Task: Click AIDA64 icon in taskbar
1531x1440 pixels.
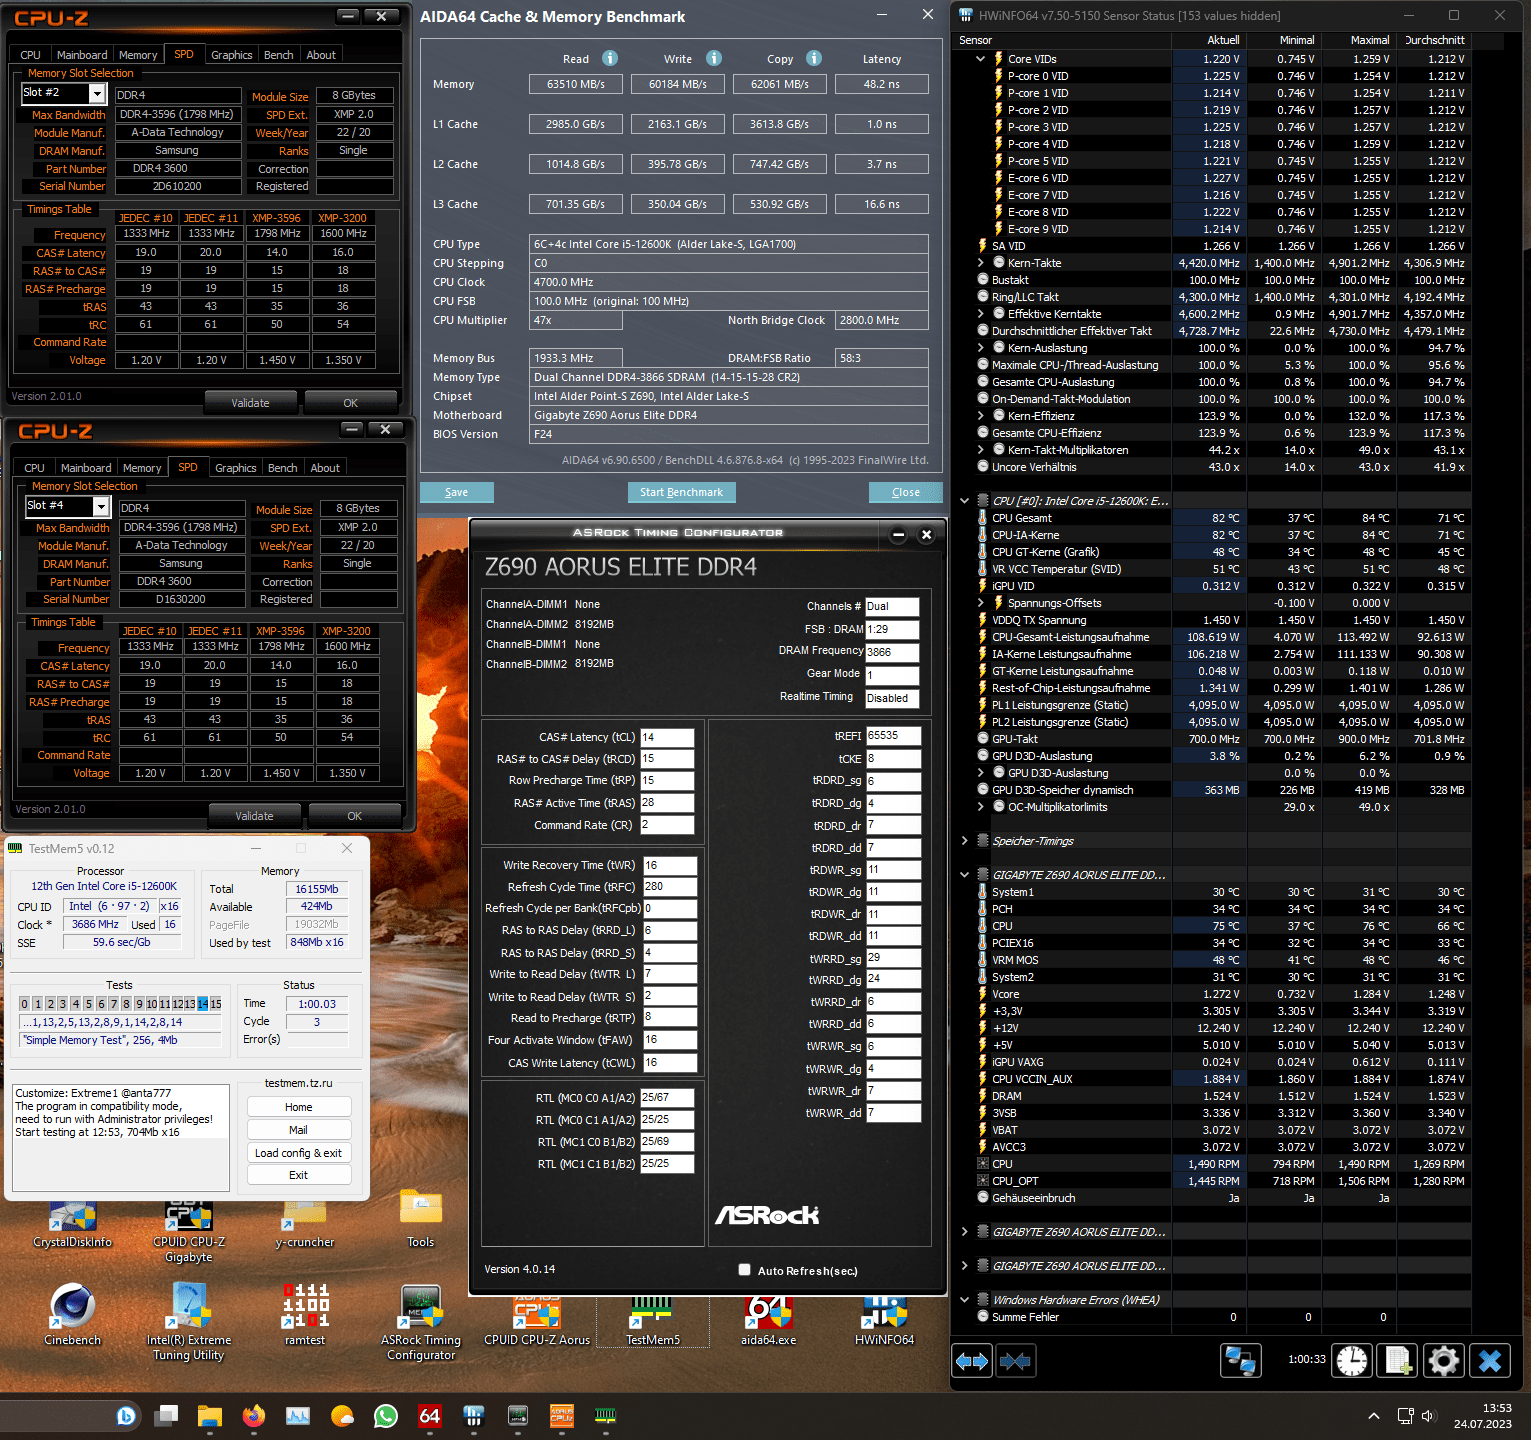Action: point(430,1416)
